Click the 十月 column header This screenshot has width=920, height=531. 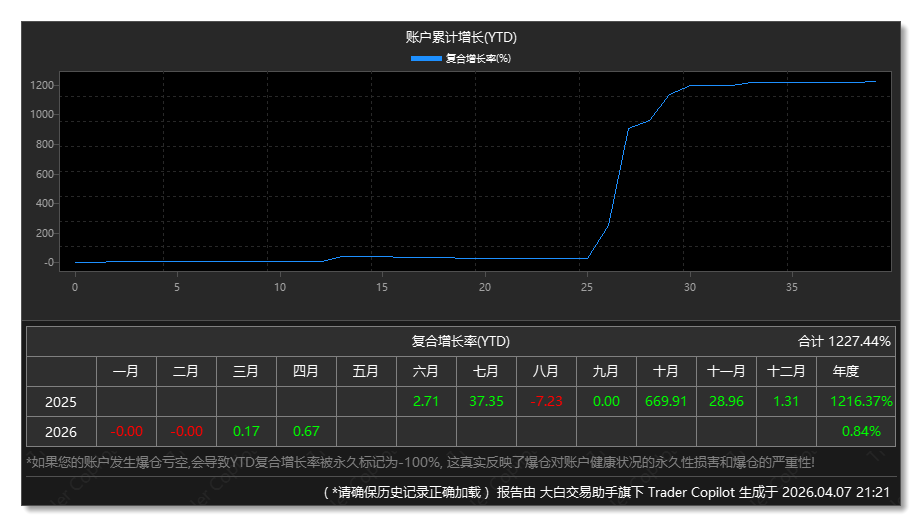(666, 371)
